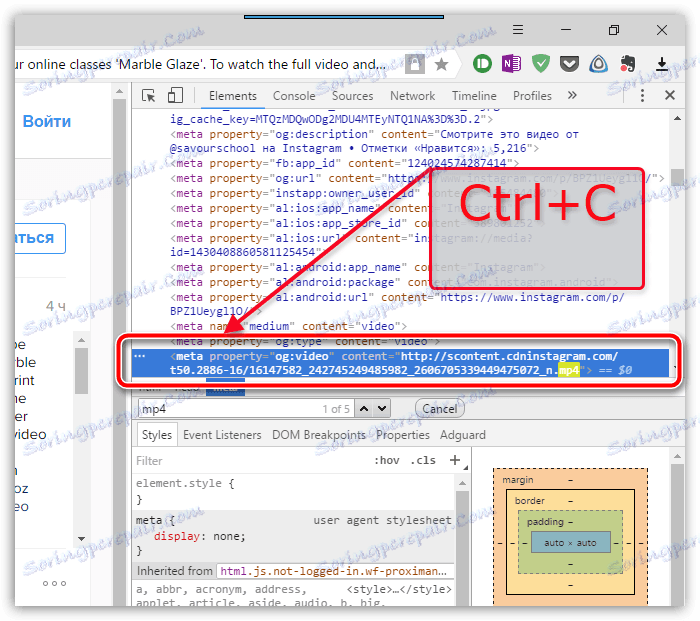Screen dimensions: 700x621
Task: Open the Adguard sidebar tab
Action: [462, 435]
